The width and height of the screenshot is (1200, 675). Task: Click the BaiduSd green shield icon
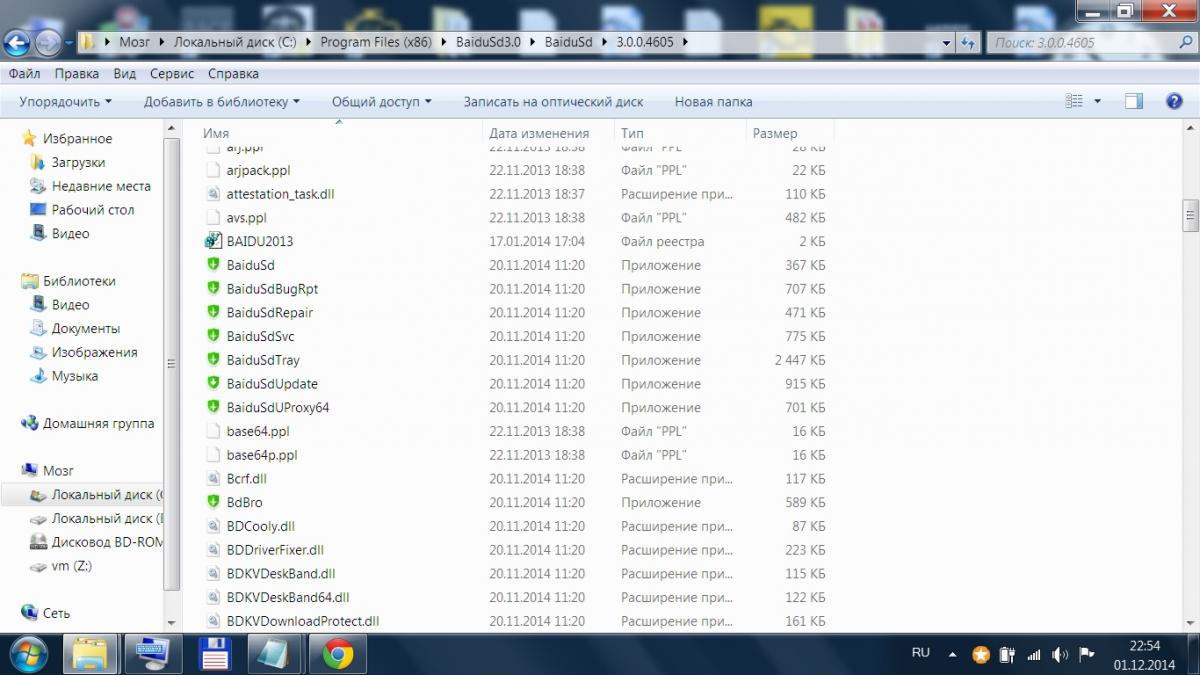click(x=212, y=265)
